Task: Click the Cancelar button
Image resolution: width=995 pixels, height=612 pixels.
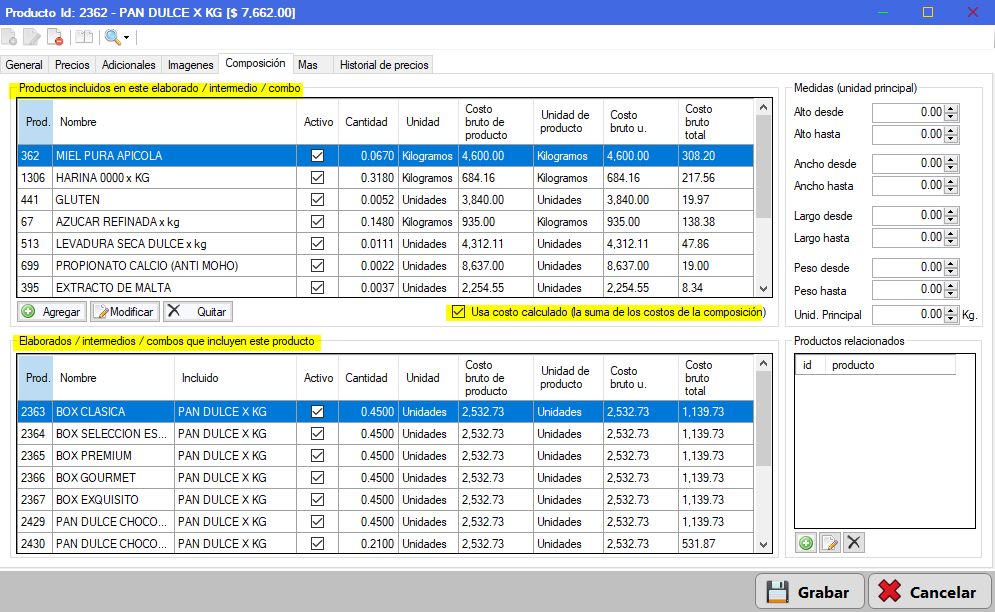Action: [929, 592]
